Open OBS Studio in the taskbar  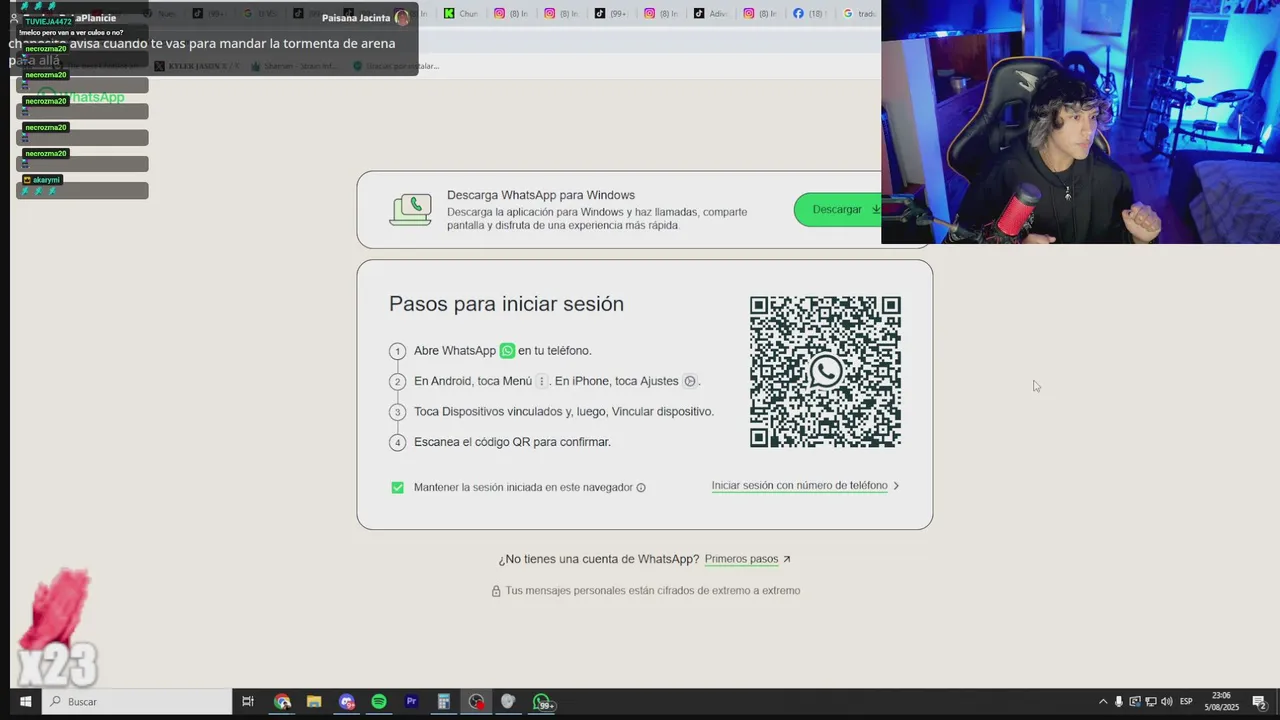pos(476,702)
